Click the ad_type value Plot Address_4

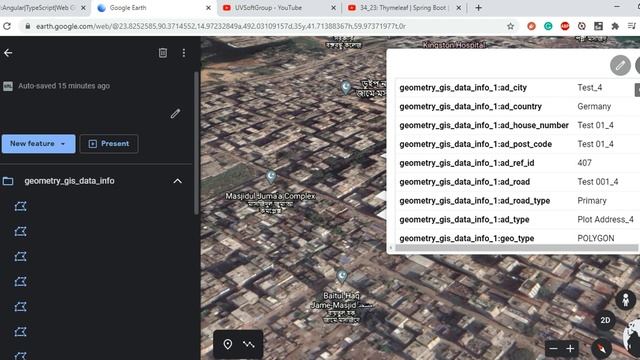pyautogui.click(x=605, y=220)
